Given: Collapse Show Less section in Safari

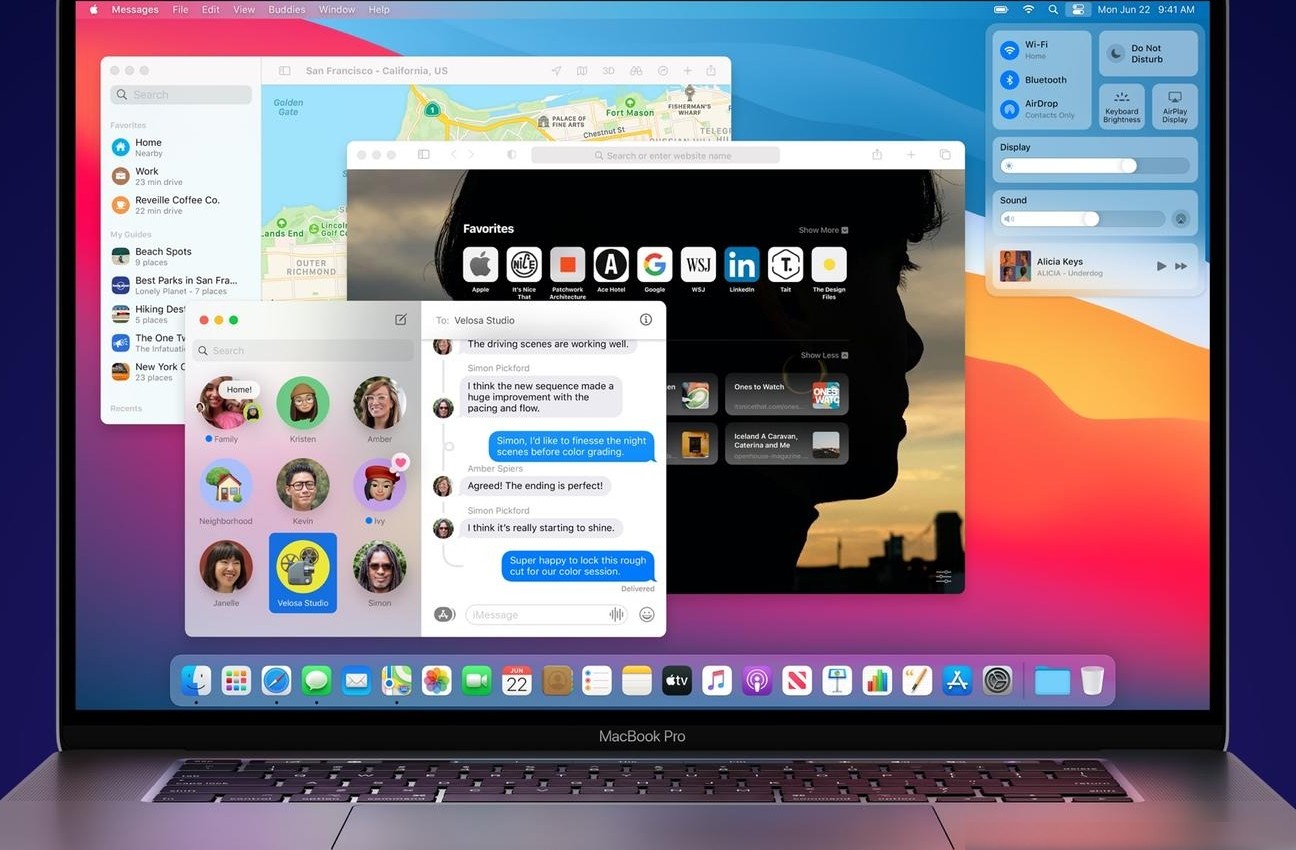Looking at the screenshot, I should pos(824,355).
